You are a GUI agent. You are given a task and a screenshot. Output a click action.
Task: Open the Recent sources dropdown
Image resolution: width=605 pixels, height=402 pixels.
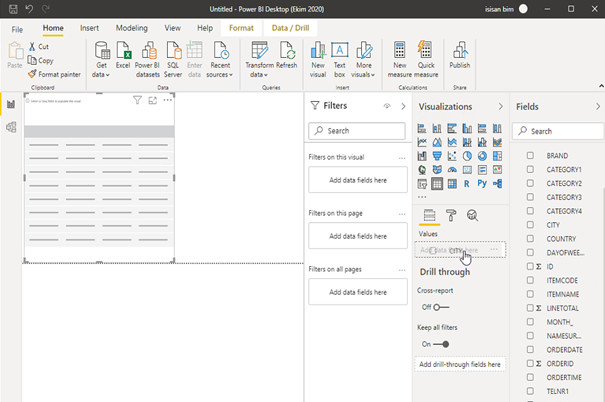[x=220, y=60]
